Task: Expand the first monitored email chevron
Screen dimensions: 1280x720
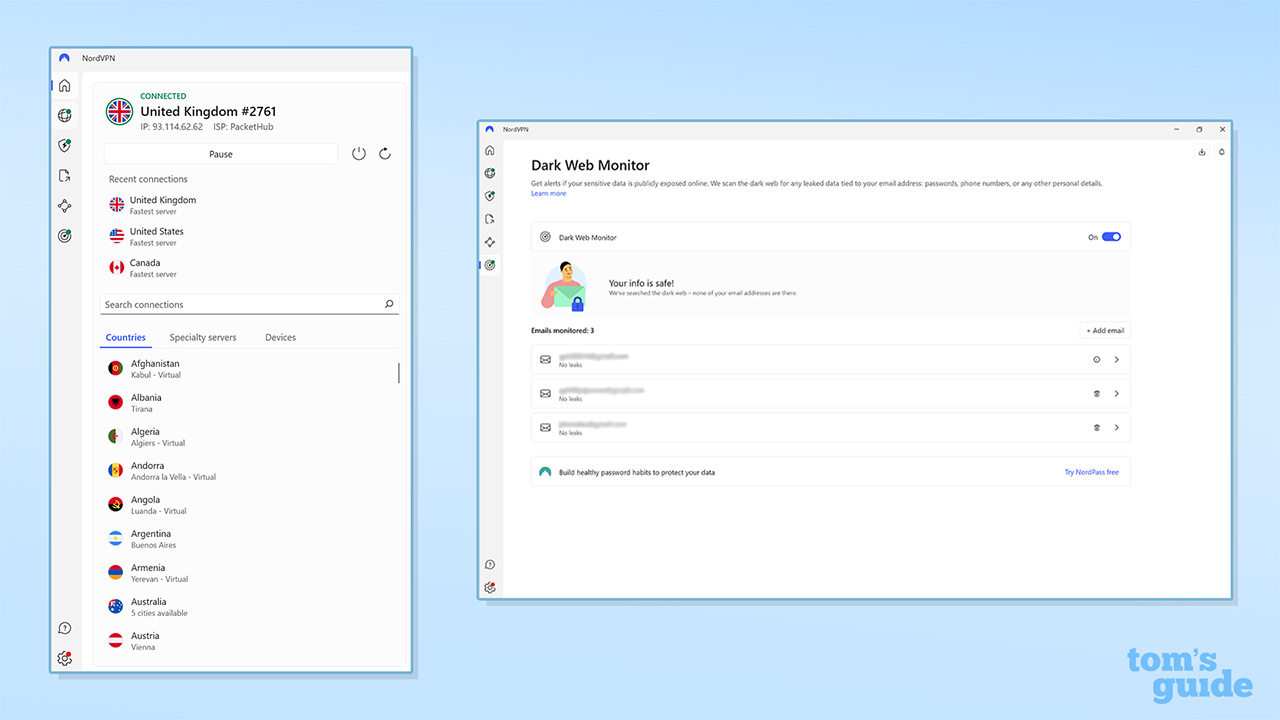Action: (1116, 360)
